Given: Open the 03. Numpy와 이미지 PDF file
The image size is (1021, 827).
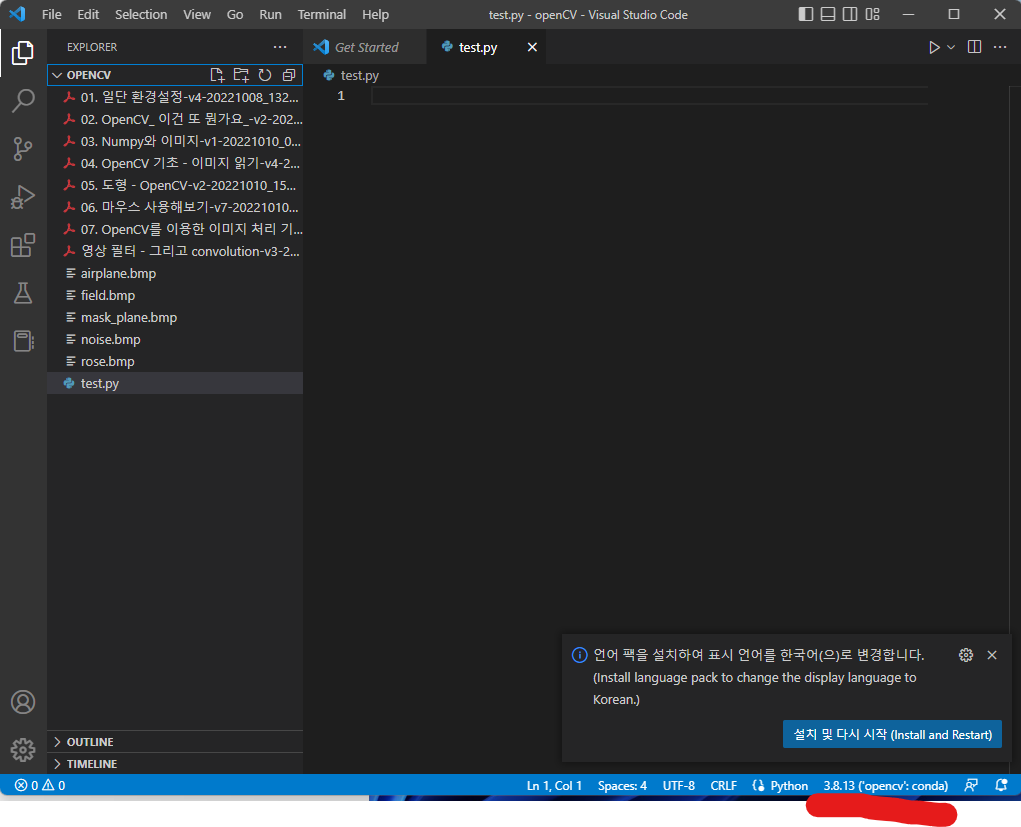Looking at the screenshot, I should 175,141.
